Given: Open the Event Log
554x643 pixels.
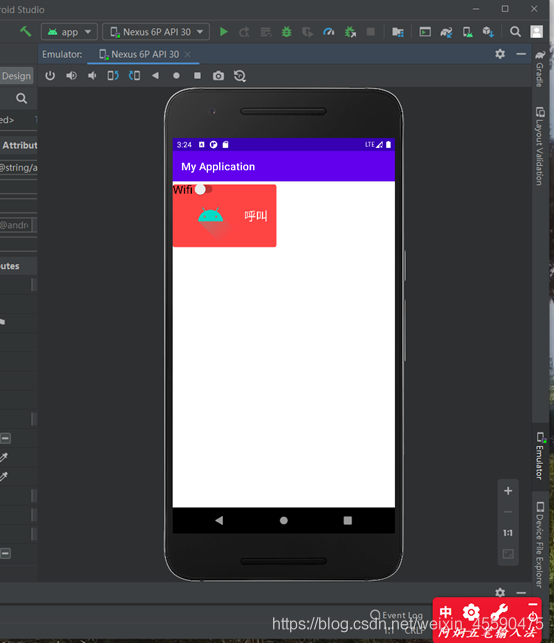Looking at the screenshot, I should pos(397,615).
